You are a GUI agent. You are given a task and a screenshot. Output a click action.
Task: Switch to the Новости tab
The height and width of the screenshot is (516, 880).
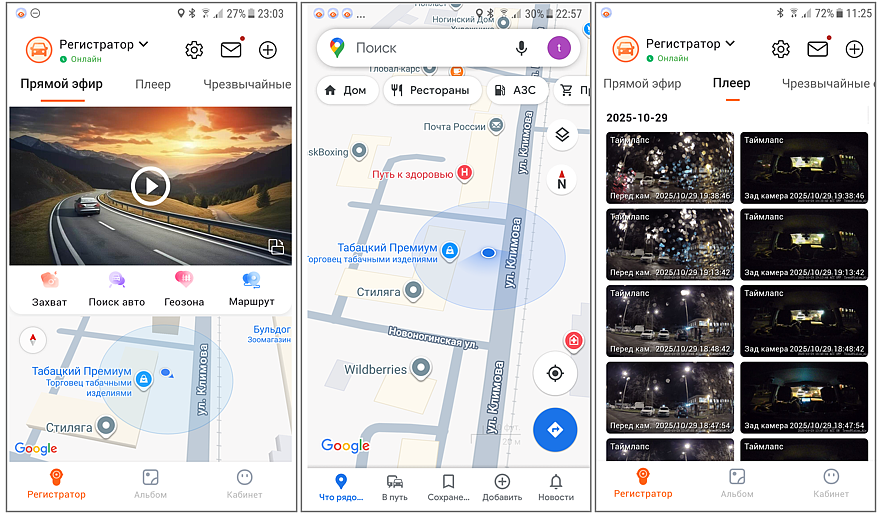click(556, 487)
